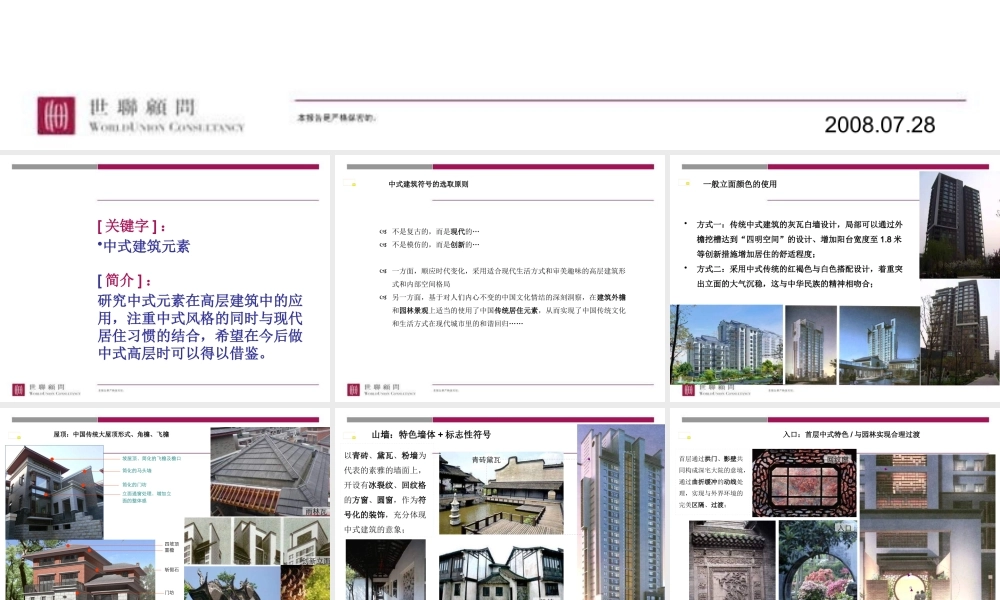Click the small logo on 中式建筑符号 slide footer
The height and width of the screenshot is (600, 1000).
(x=353, y=389)
